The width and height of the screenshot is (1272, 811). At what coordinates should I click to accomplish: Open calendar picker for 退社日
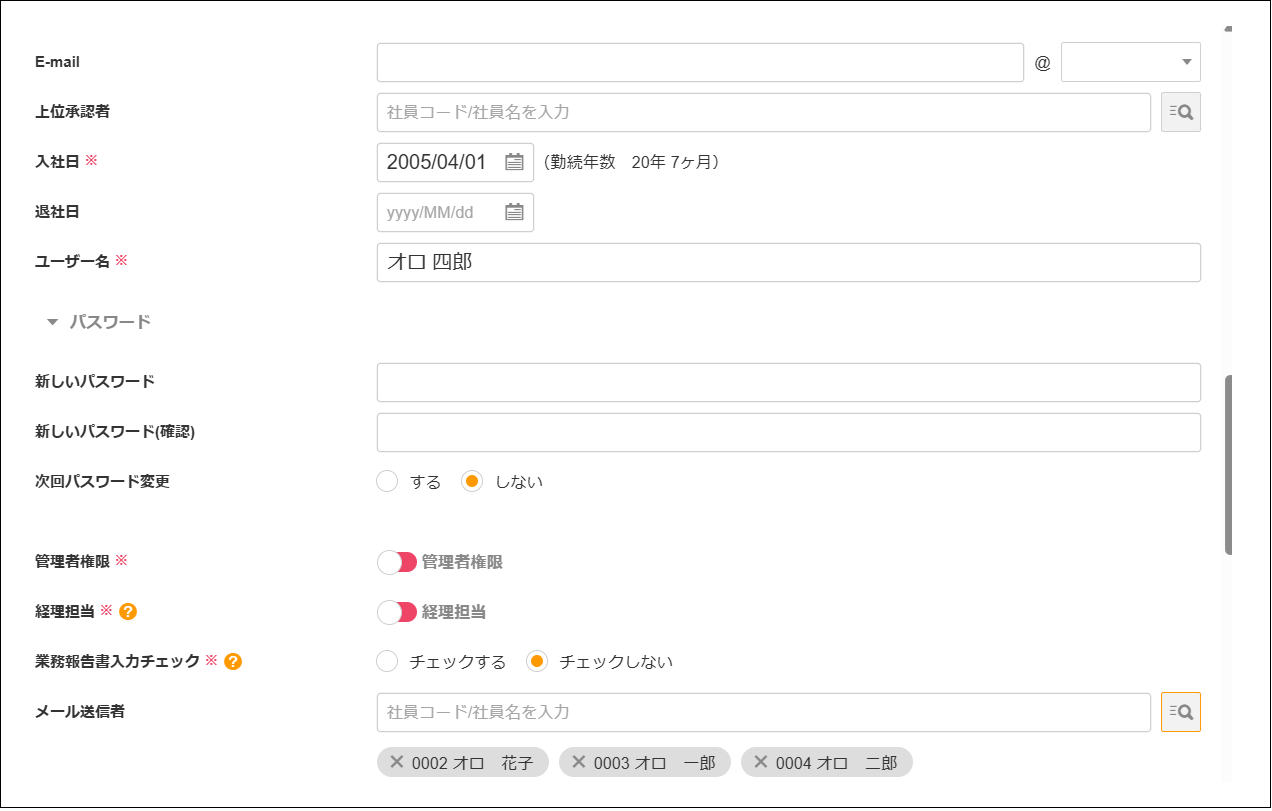(x=514, y=212)
